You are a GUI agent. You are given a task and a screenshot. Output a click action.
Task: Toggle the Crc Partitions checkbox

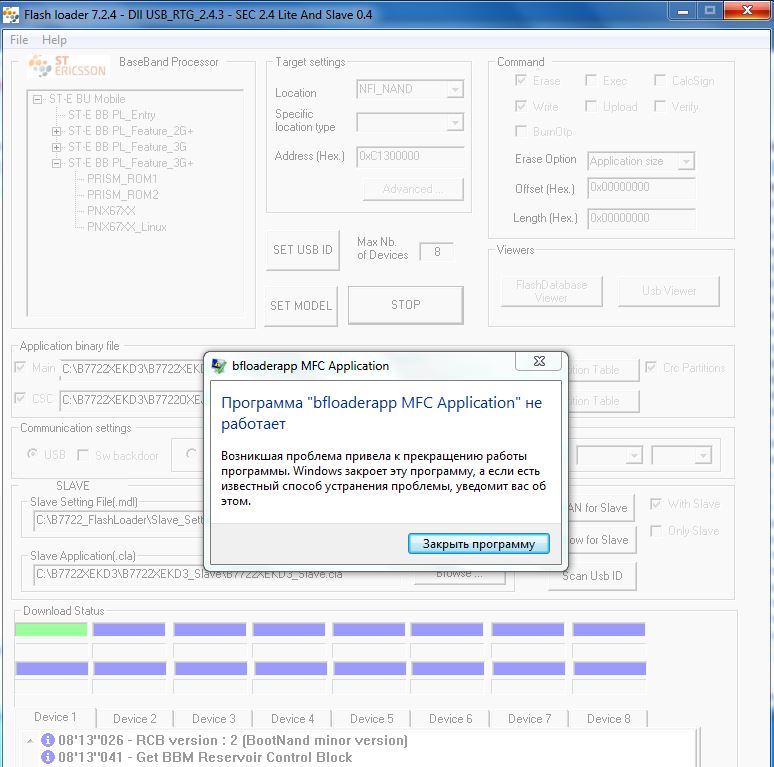(x=651, y=367)
